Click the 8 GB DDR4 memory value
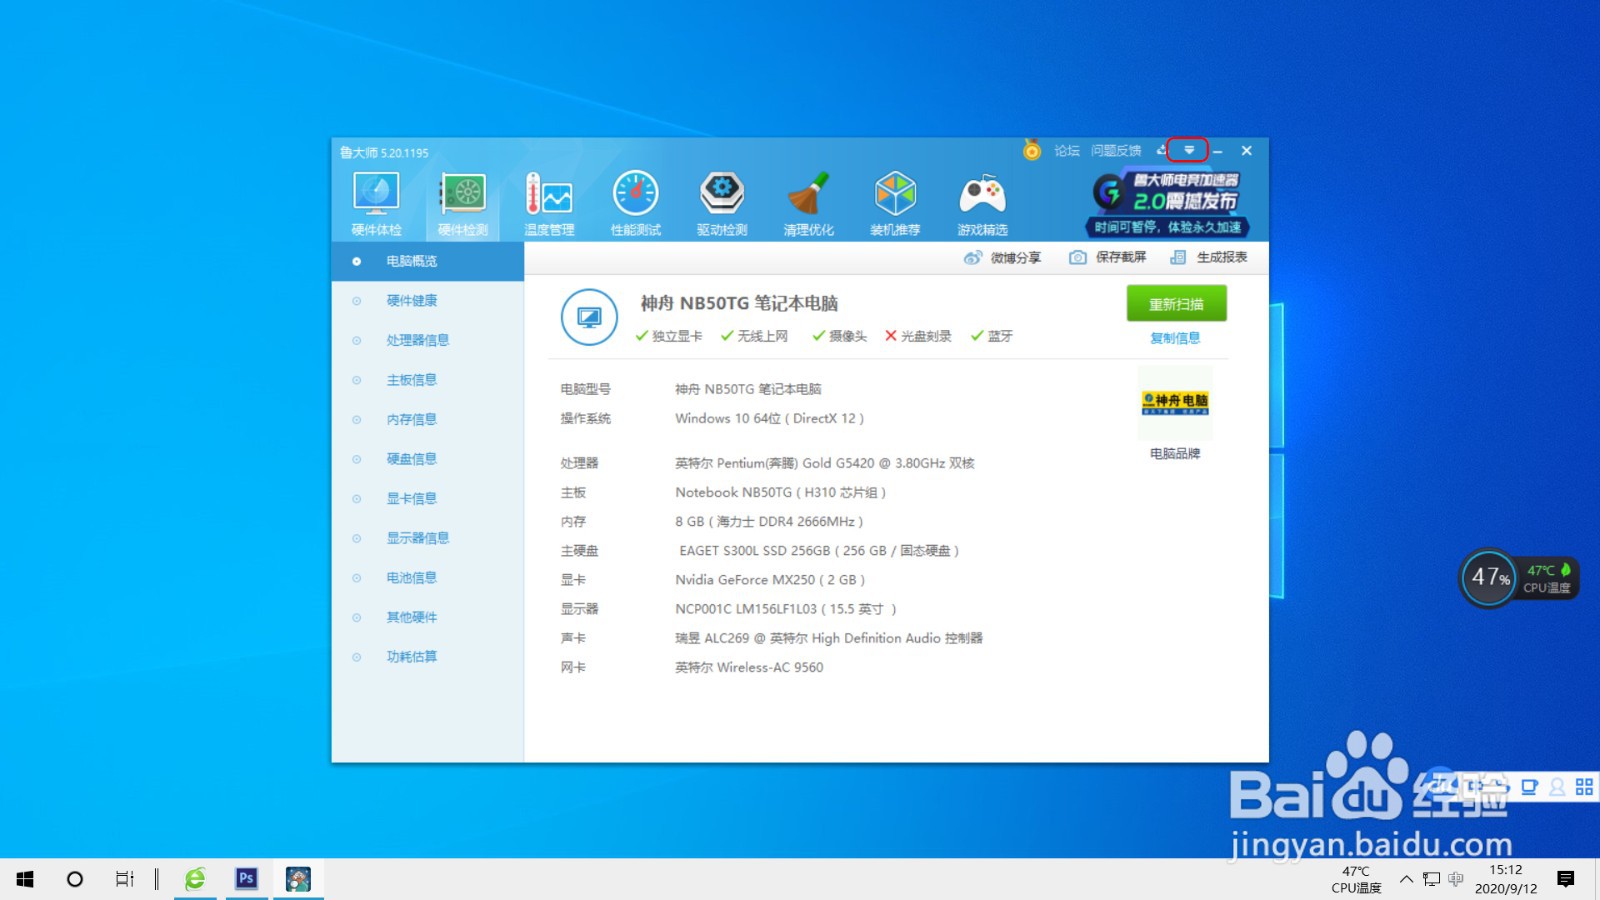 (769, 521)
